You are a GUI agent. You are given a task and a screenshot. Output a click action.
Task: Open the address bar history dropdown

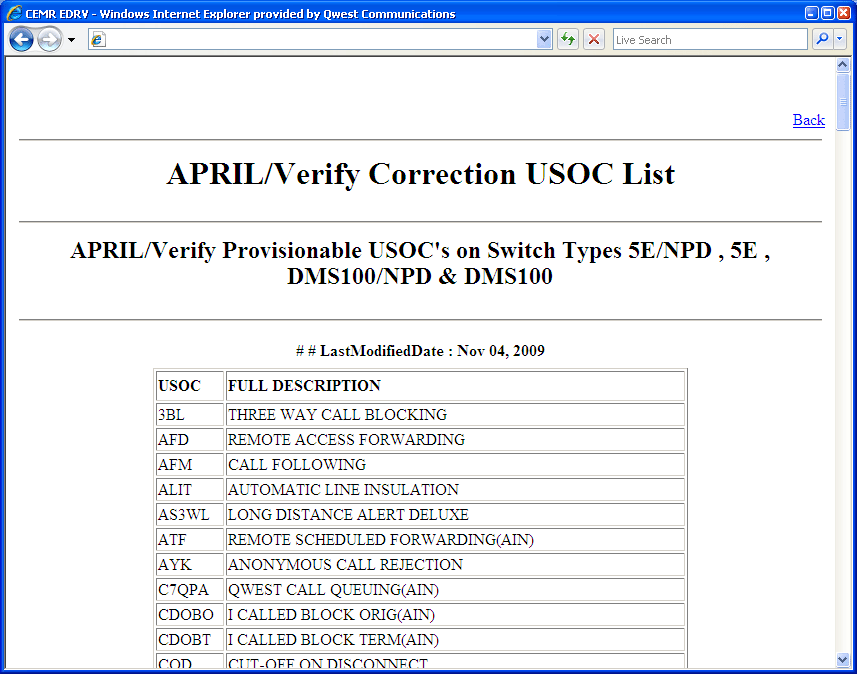(542, 39)
